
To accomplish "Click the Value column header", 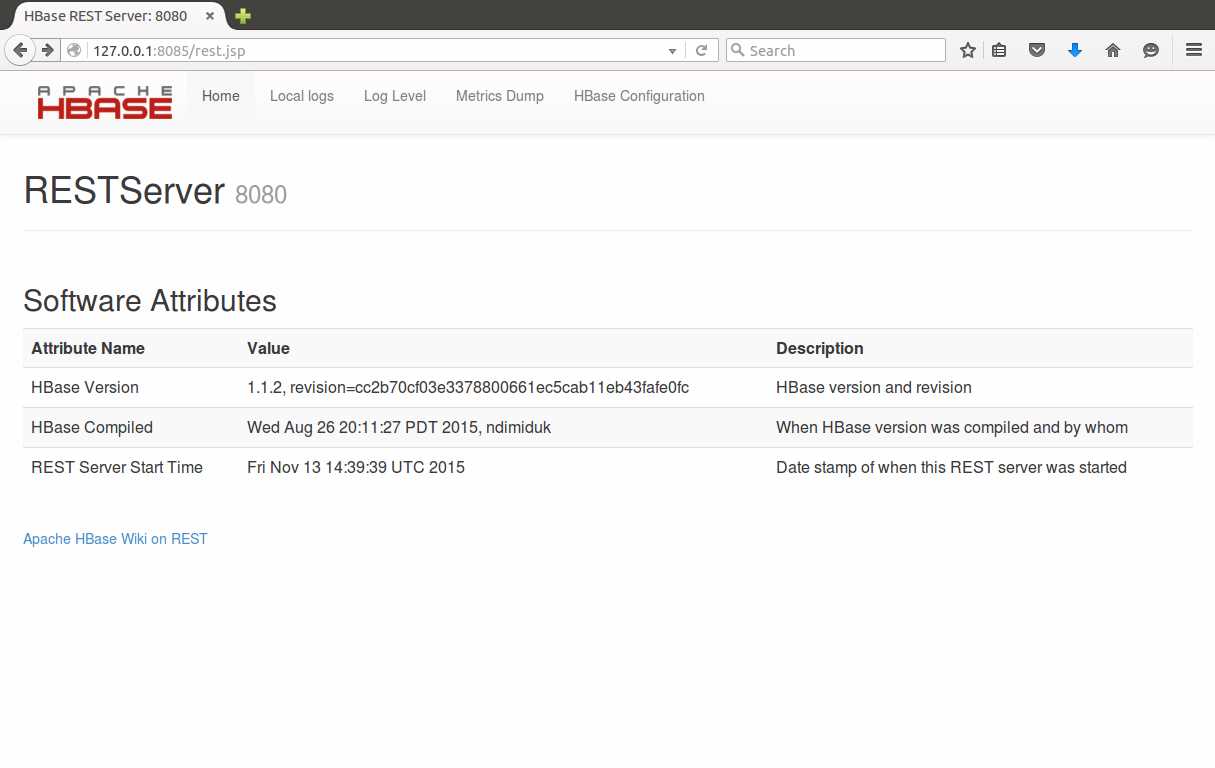I will (268, 348).
